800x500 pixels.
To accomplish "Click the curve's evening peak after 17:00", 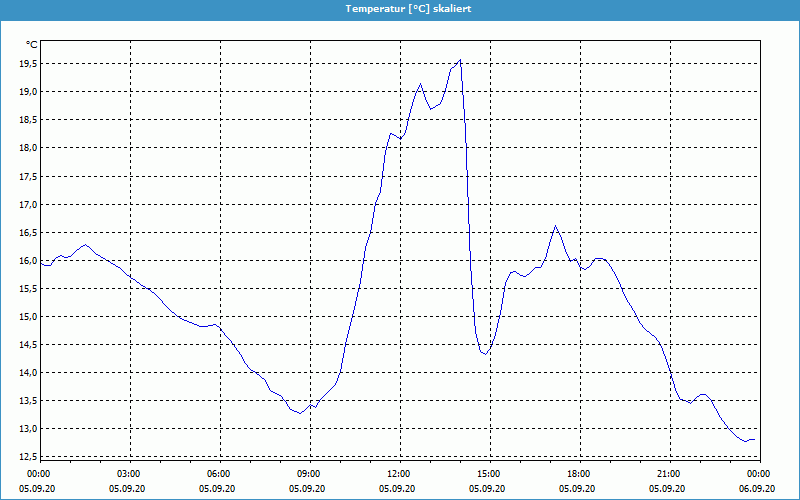I will (556, 226).
